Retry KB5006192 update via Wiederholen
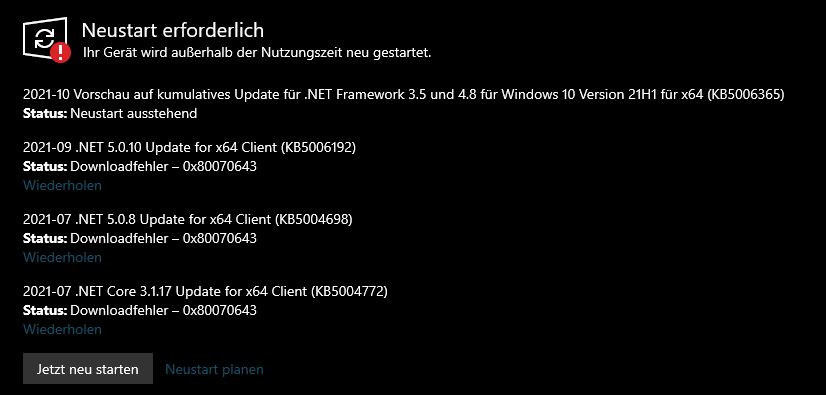Viewport: 826px width, 395px height. [62, 185]
